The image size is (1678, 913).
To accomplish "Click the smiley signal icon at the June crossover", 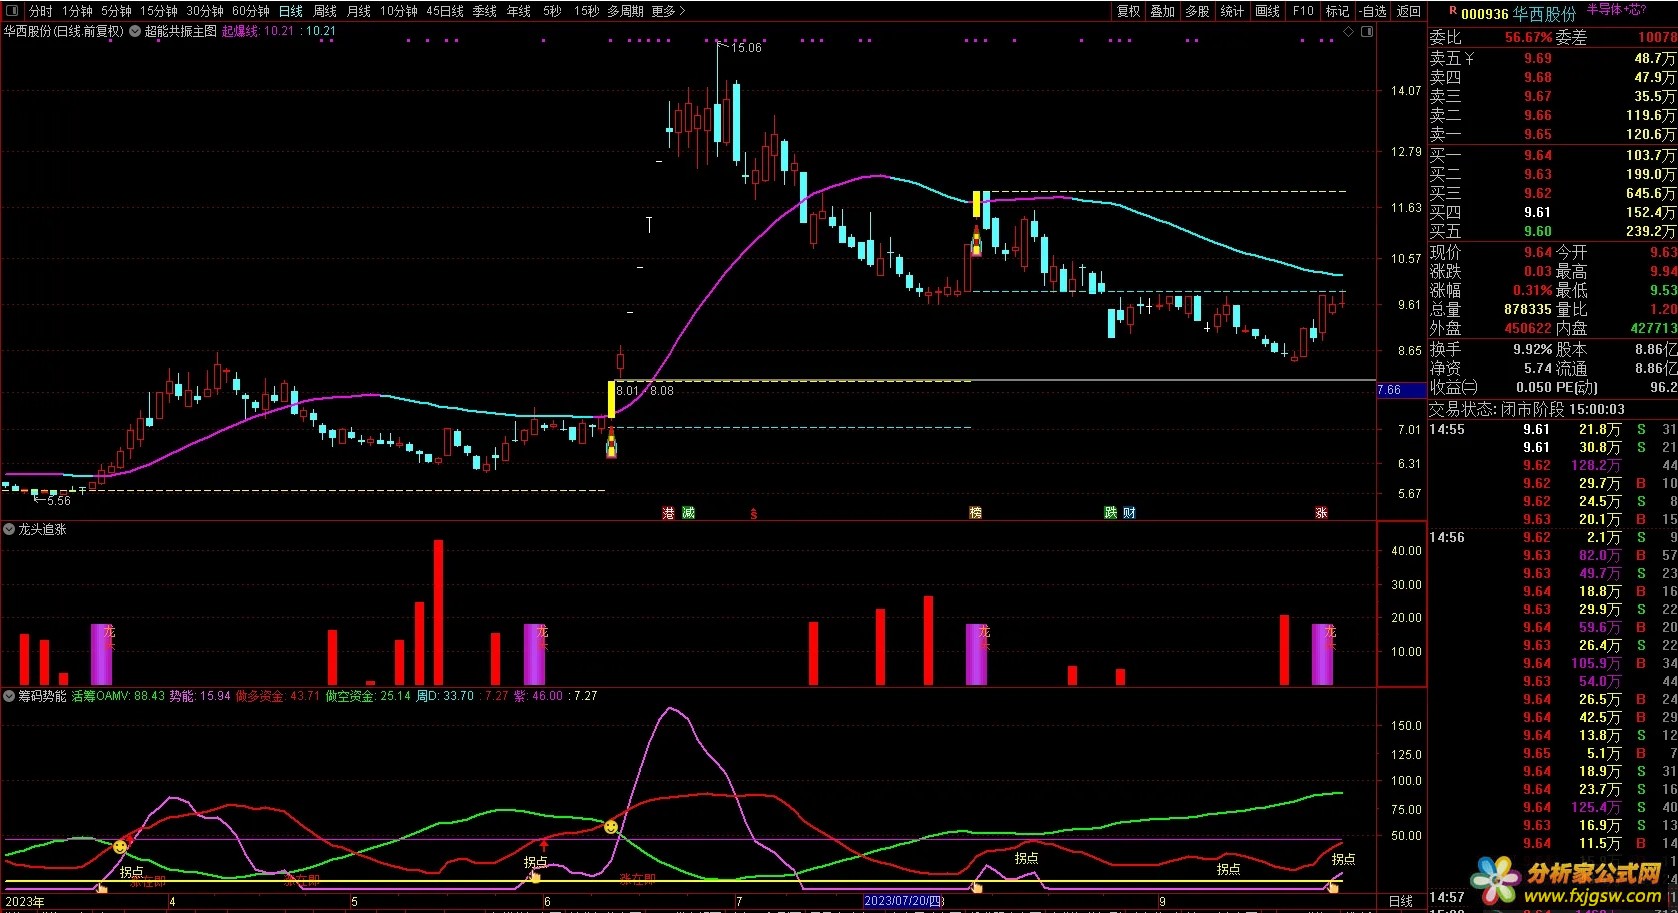I will pyautogui.click(x=611, y=827).
